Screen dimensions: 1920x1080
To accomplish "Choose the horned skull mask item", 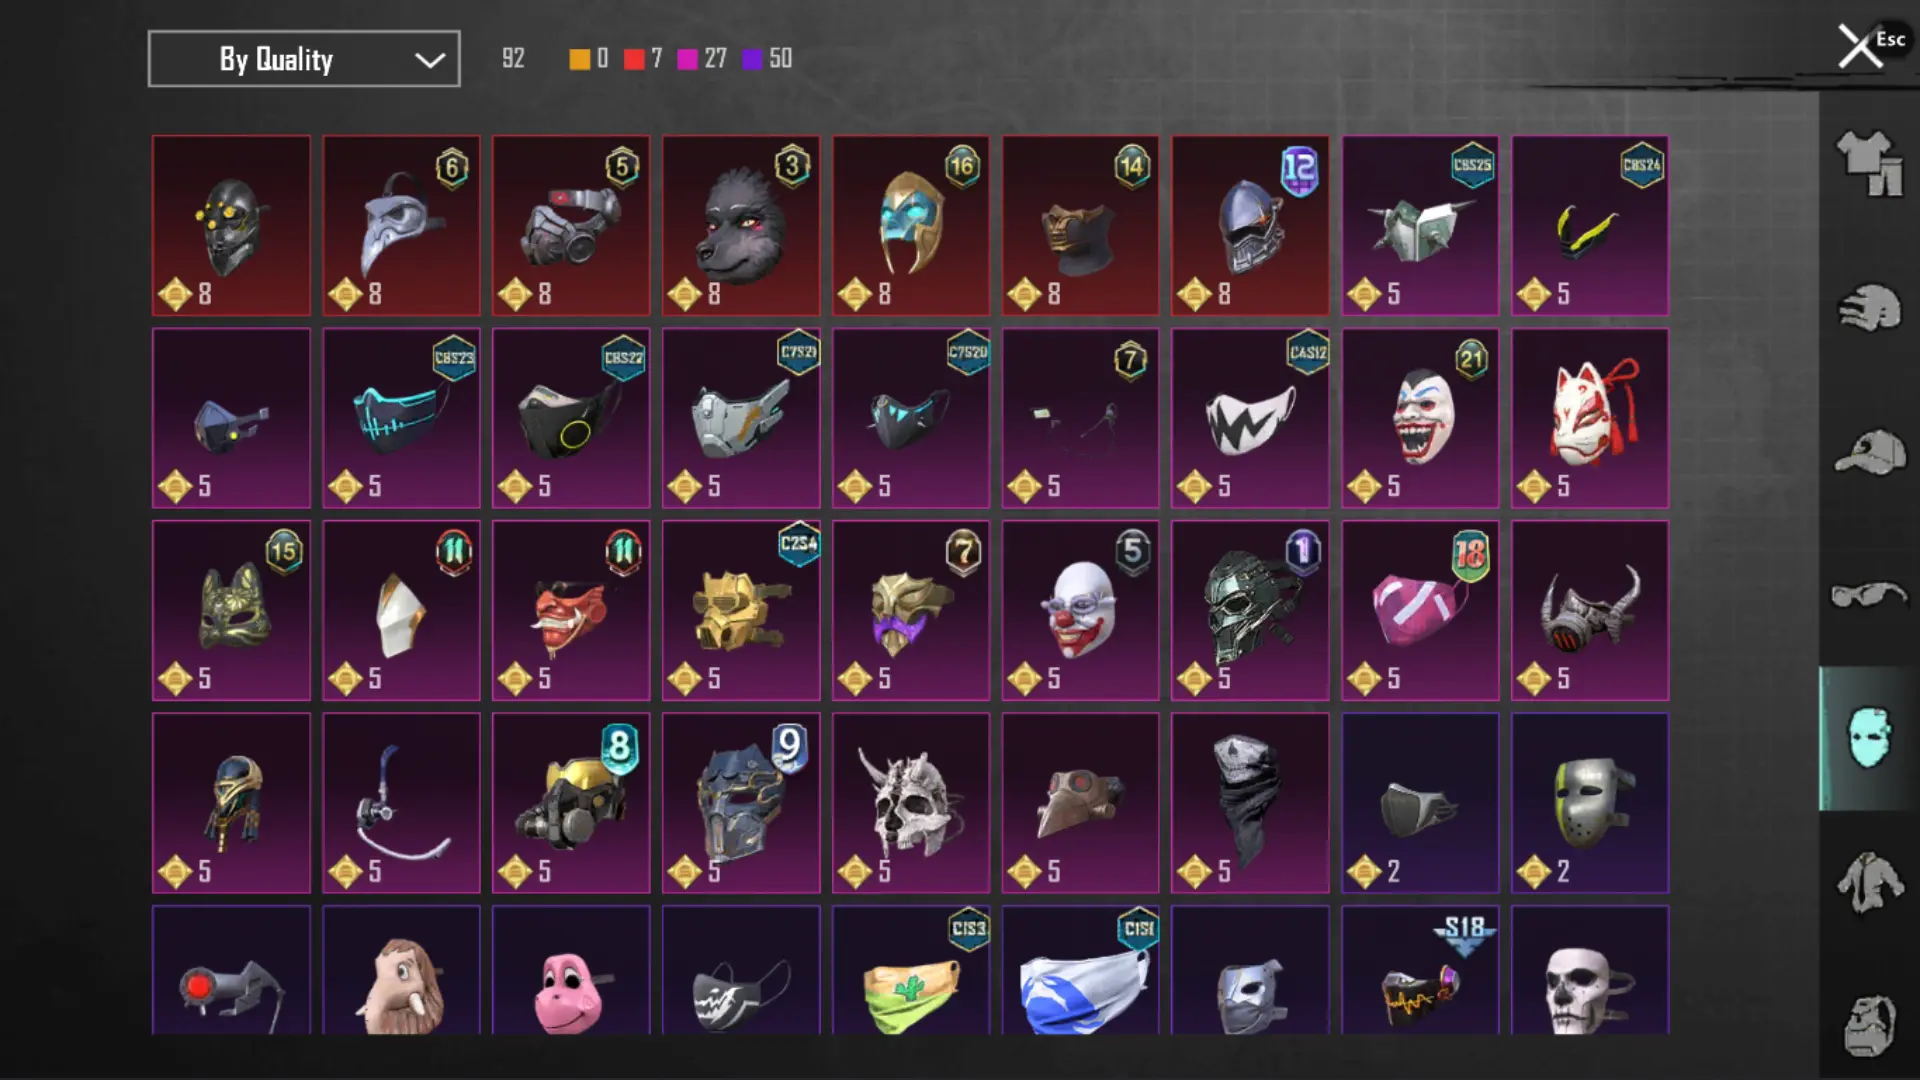I will (x=911, y=803).
